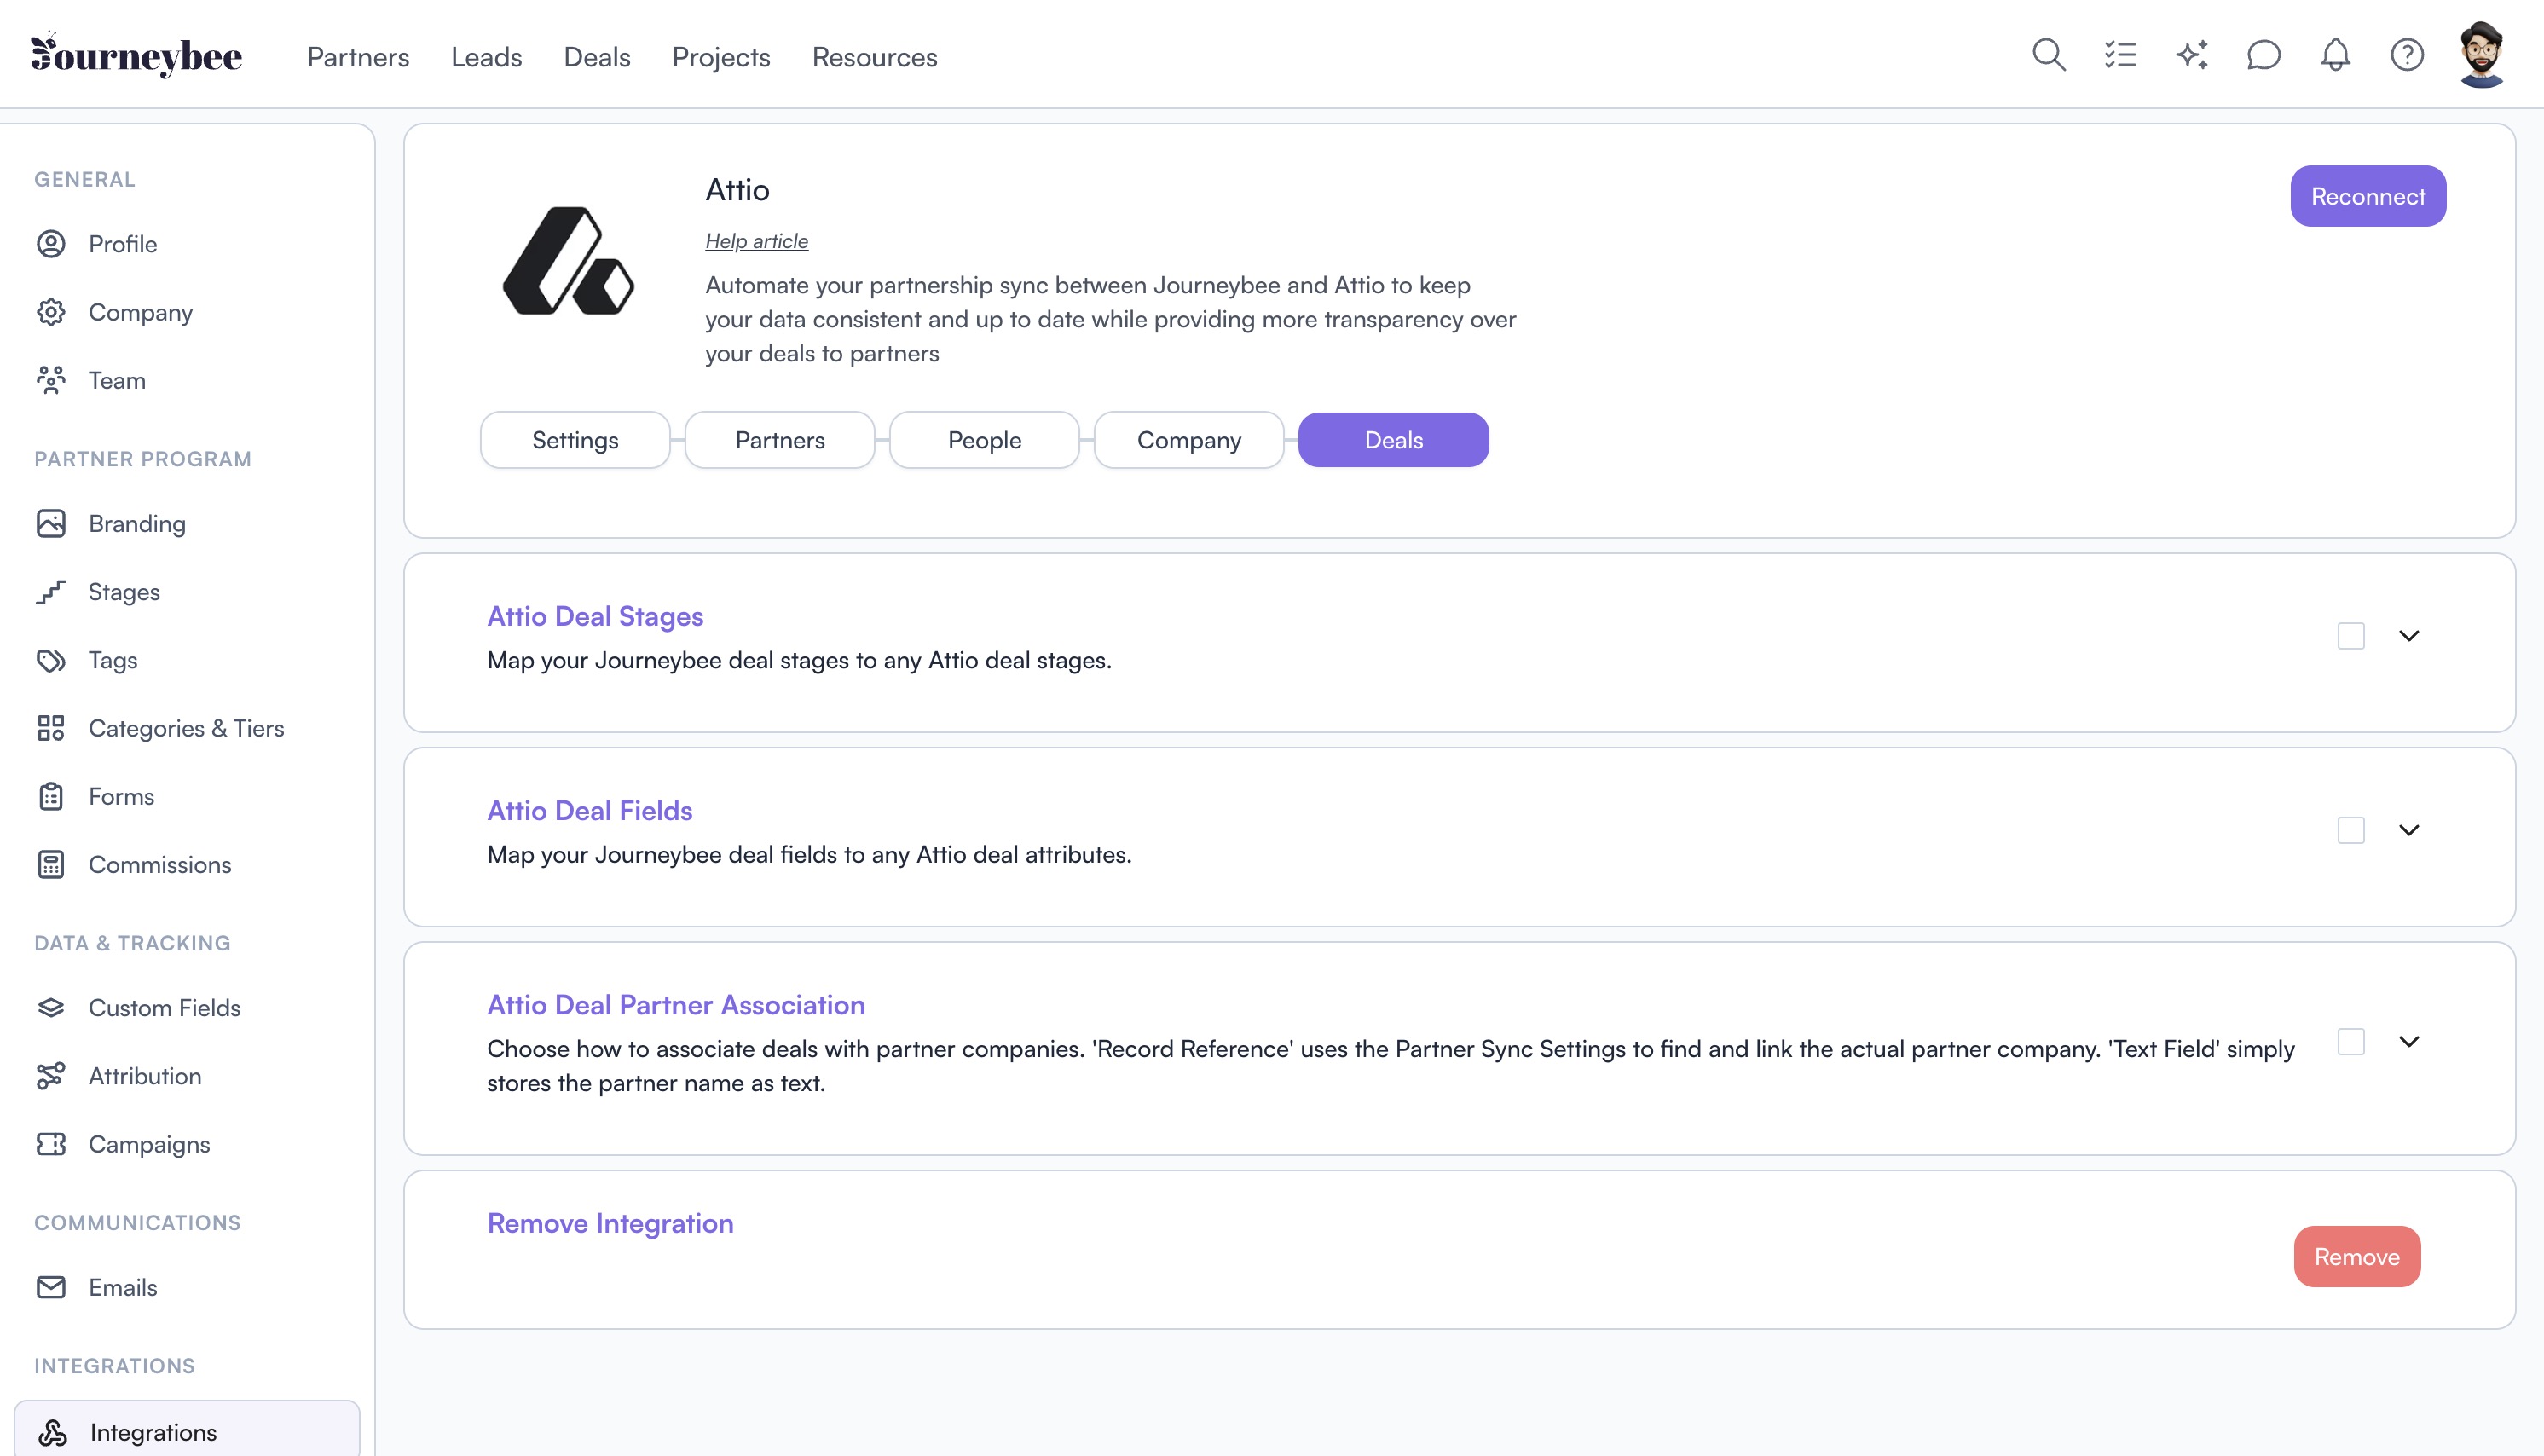Click the Journeybee home logo

137,55
